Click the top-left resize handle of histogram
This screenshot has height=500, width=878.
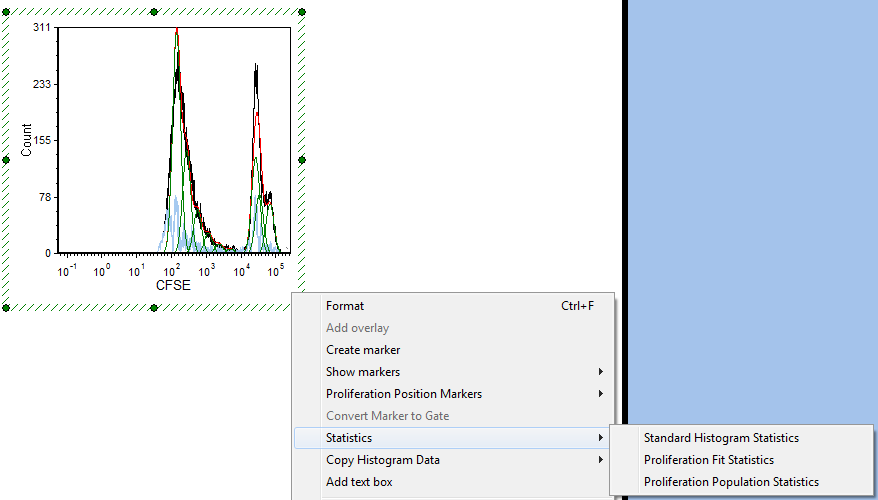(x=6, y=12)
